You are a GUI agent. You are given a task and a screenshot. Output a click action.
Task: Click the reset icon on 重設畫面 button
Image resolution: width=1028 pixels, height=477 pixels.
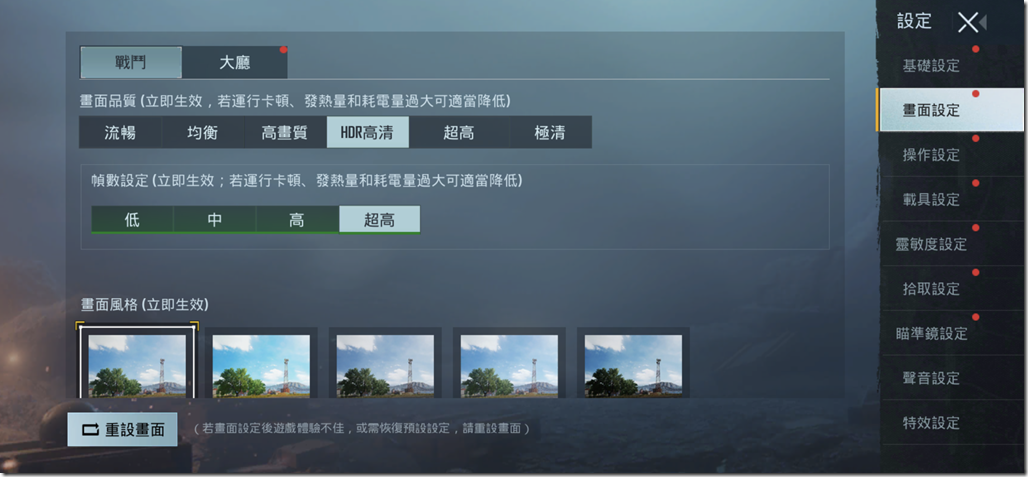pos(90,430)
